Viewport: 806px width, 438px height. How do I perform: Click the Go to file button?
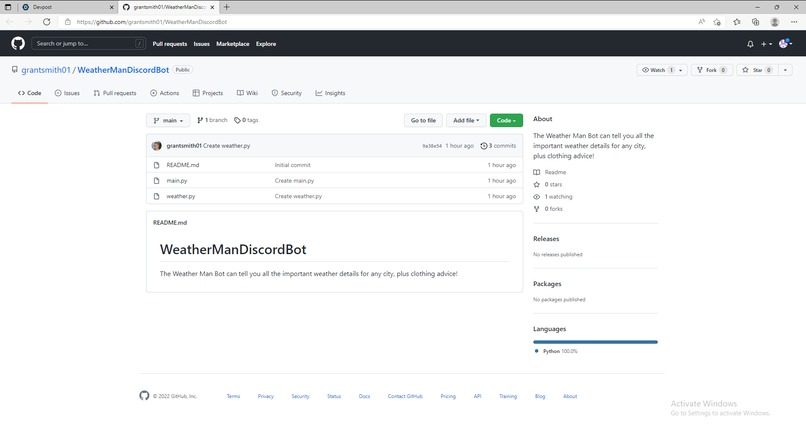(423, 120)
